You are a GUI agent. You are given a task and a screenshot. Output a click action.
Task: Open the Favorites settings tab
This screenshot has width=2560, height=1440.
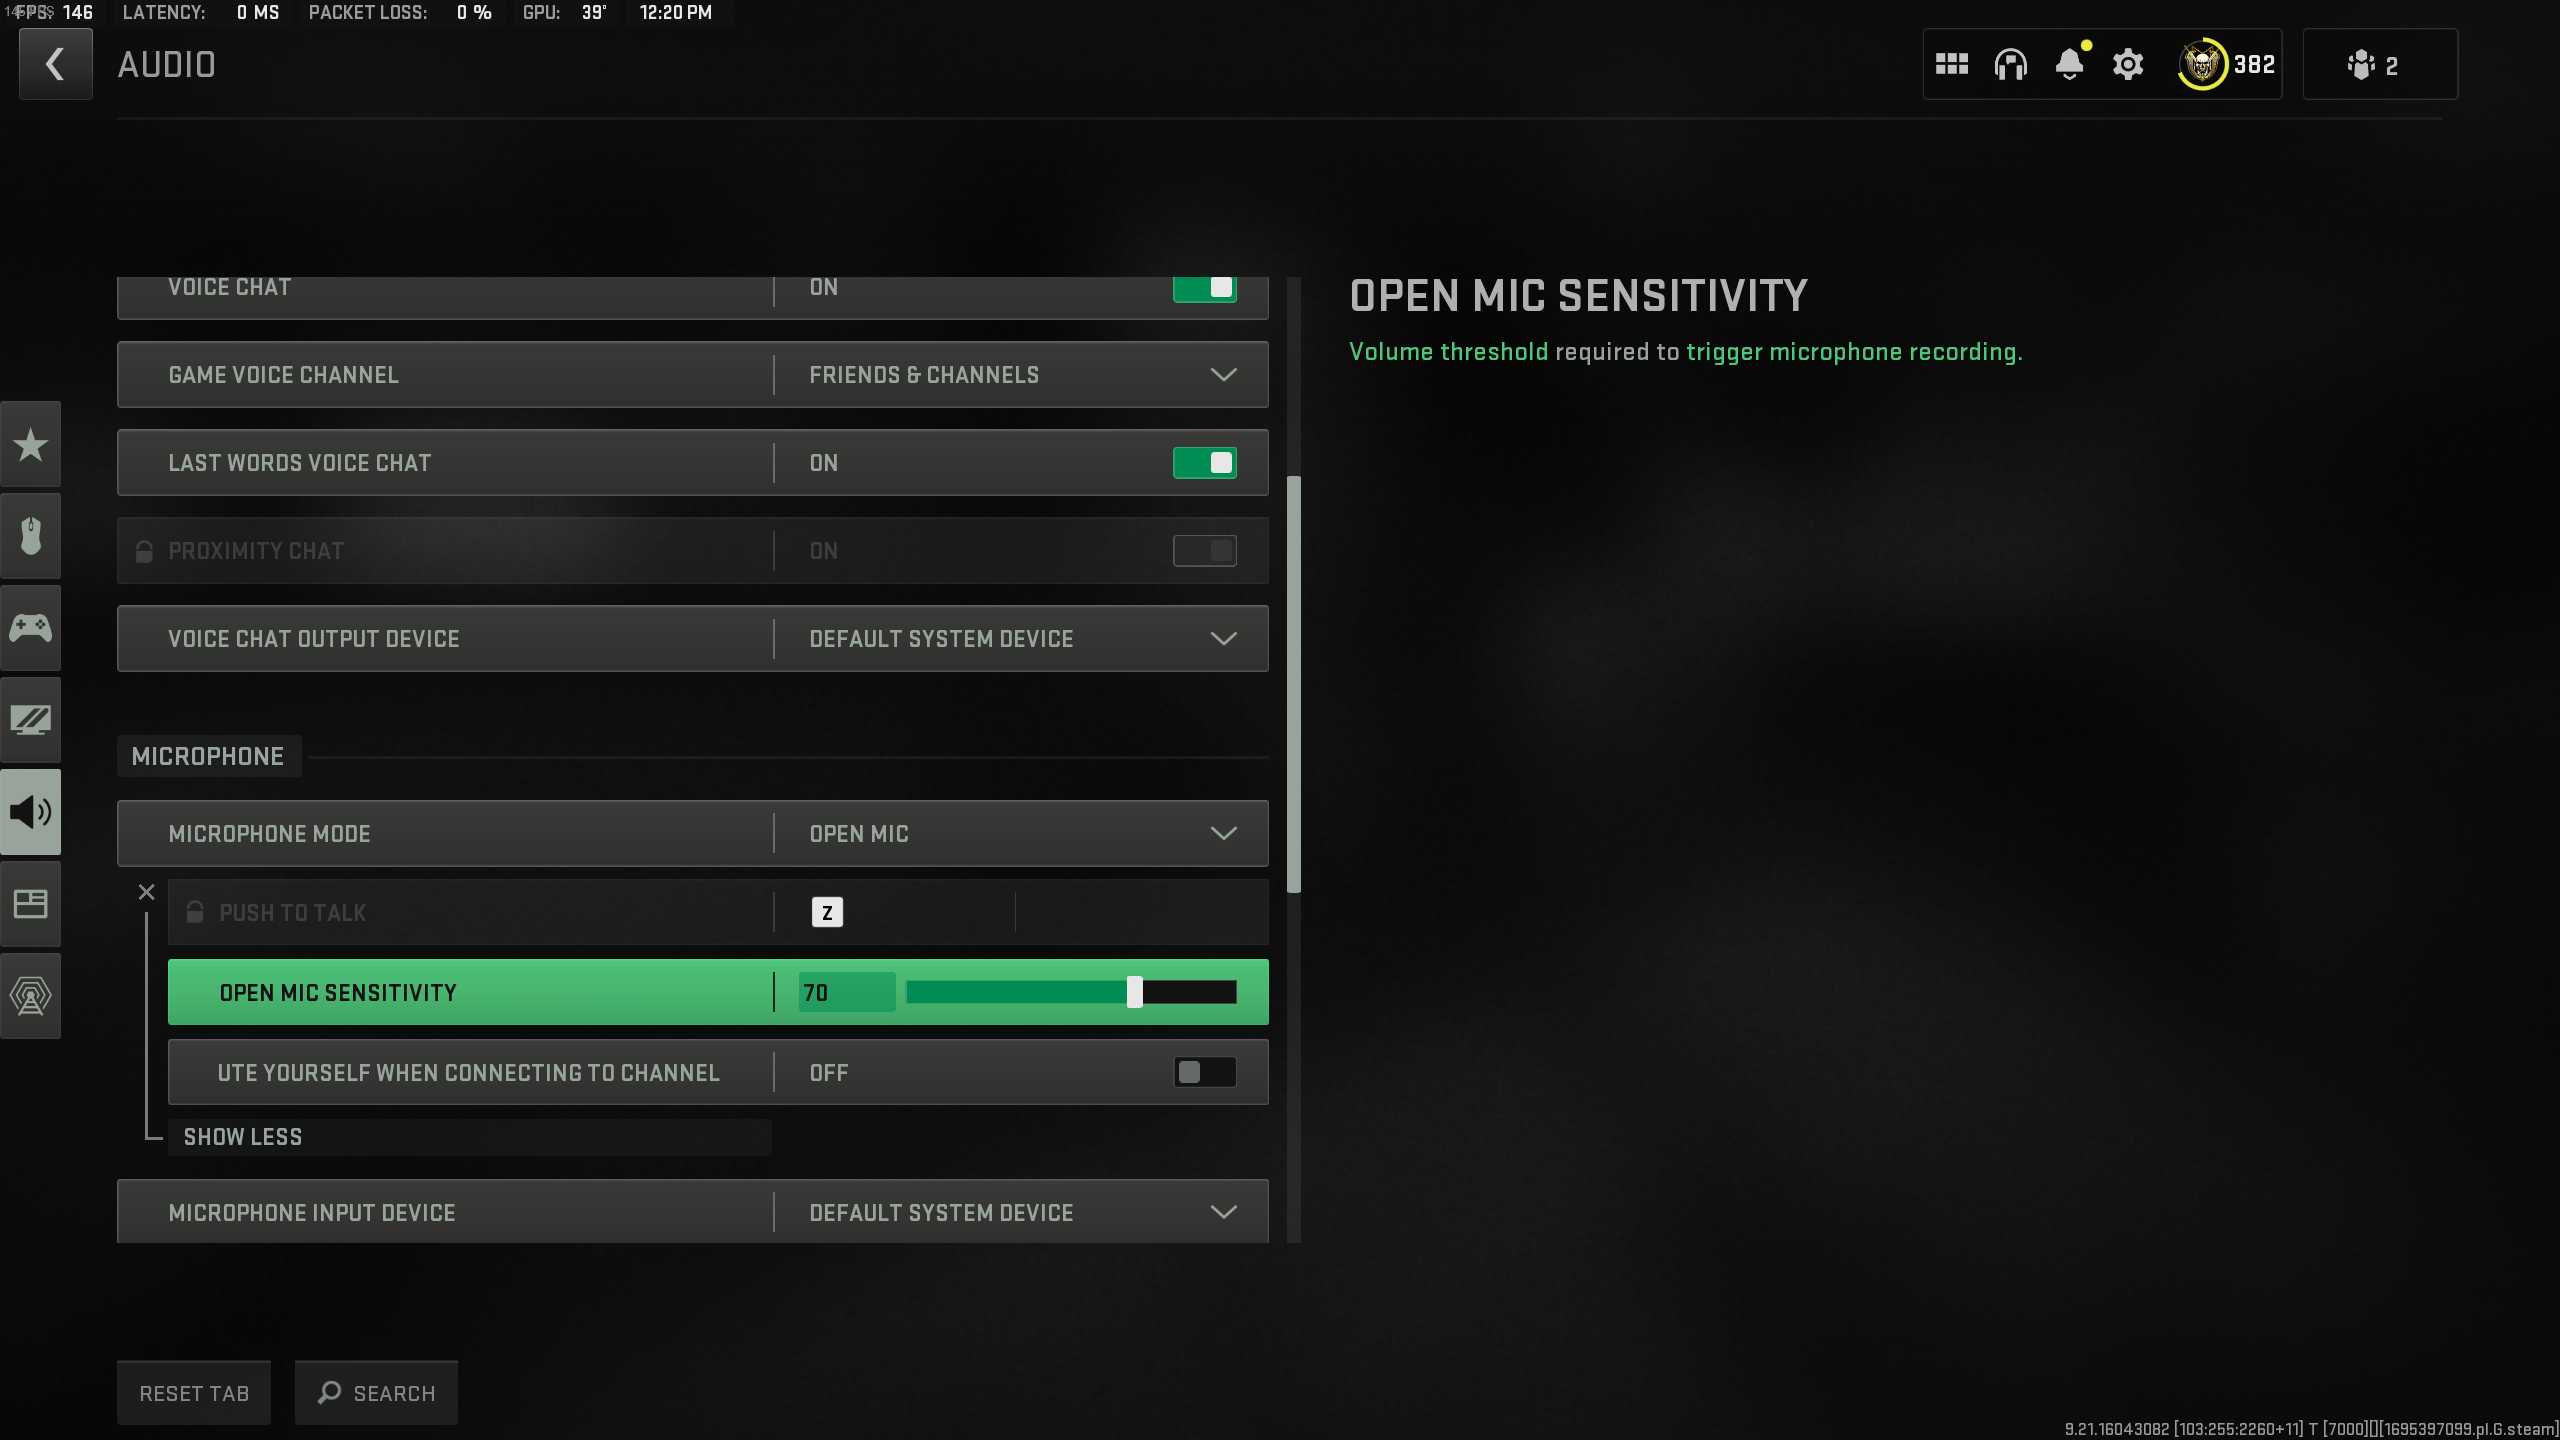coord(31,444)
